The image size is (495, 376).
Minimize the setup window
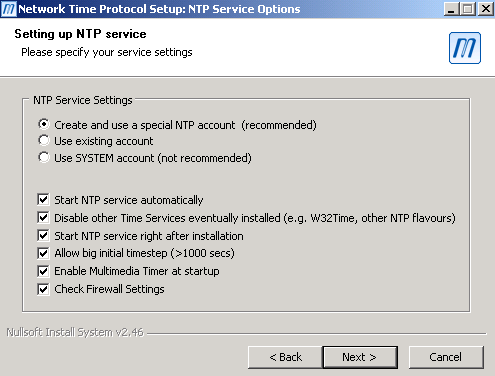tap(451, 9)
